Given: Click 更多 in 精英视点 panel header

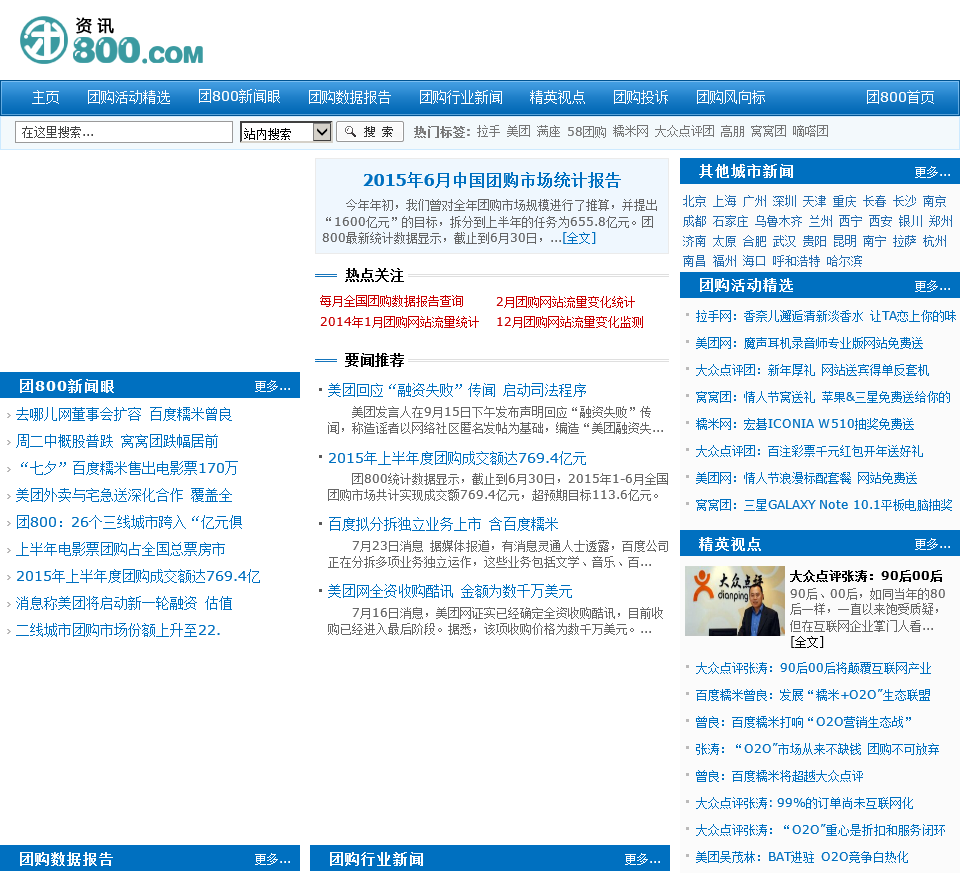Looking at the screenshot, I should (x=932, y=545).
